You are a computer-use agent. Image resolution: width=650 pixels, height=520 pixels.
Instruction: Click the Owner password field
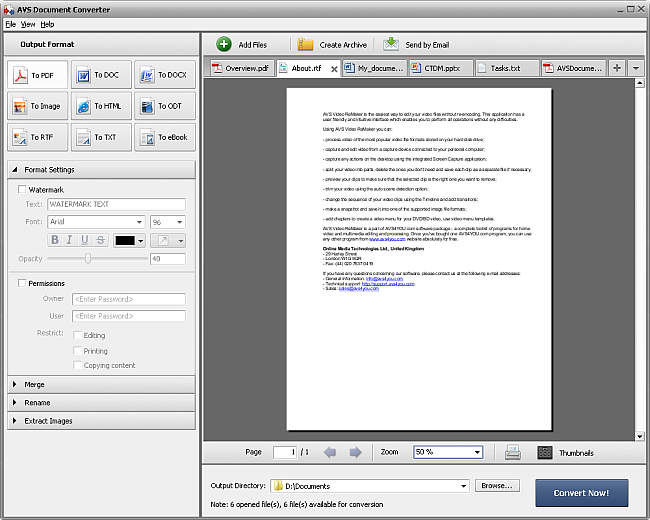pos(129,299)
